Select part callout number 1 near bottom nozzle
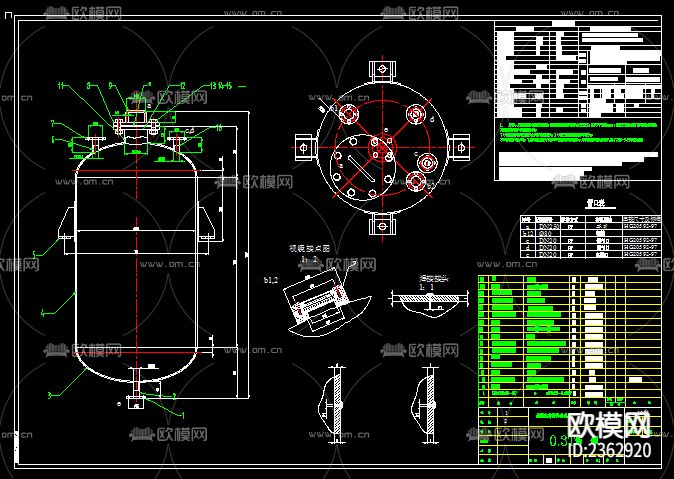 tap(182, 415)
